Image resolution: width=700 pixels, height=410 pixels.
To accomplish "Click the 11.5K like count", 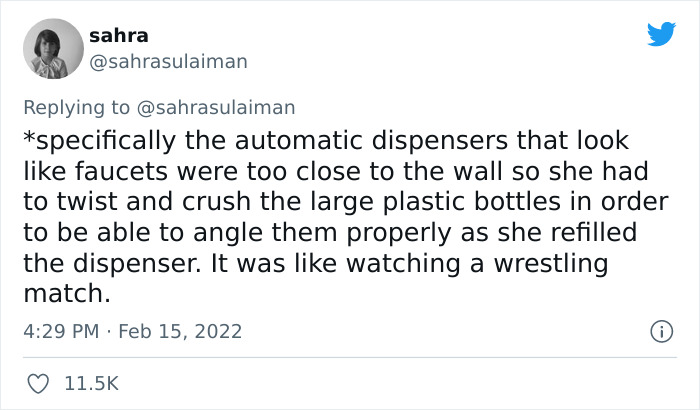I will (x=92, y=384).
